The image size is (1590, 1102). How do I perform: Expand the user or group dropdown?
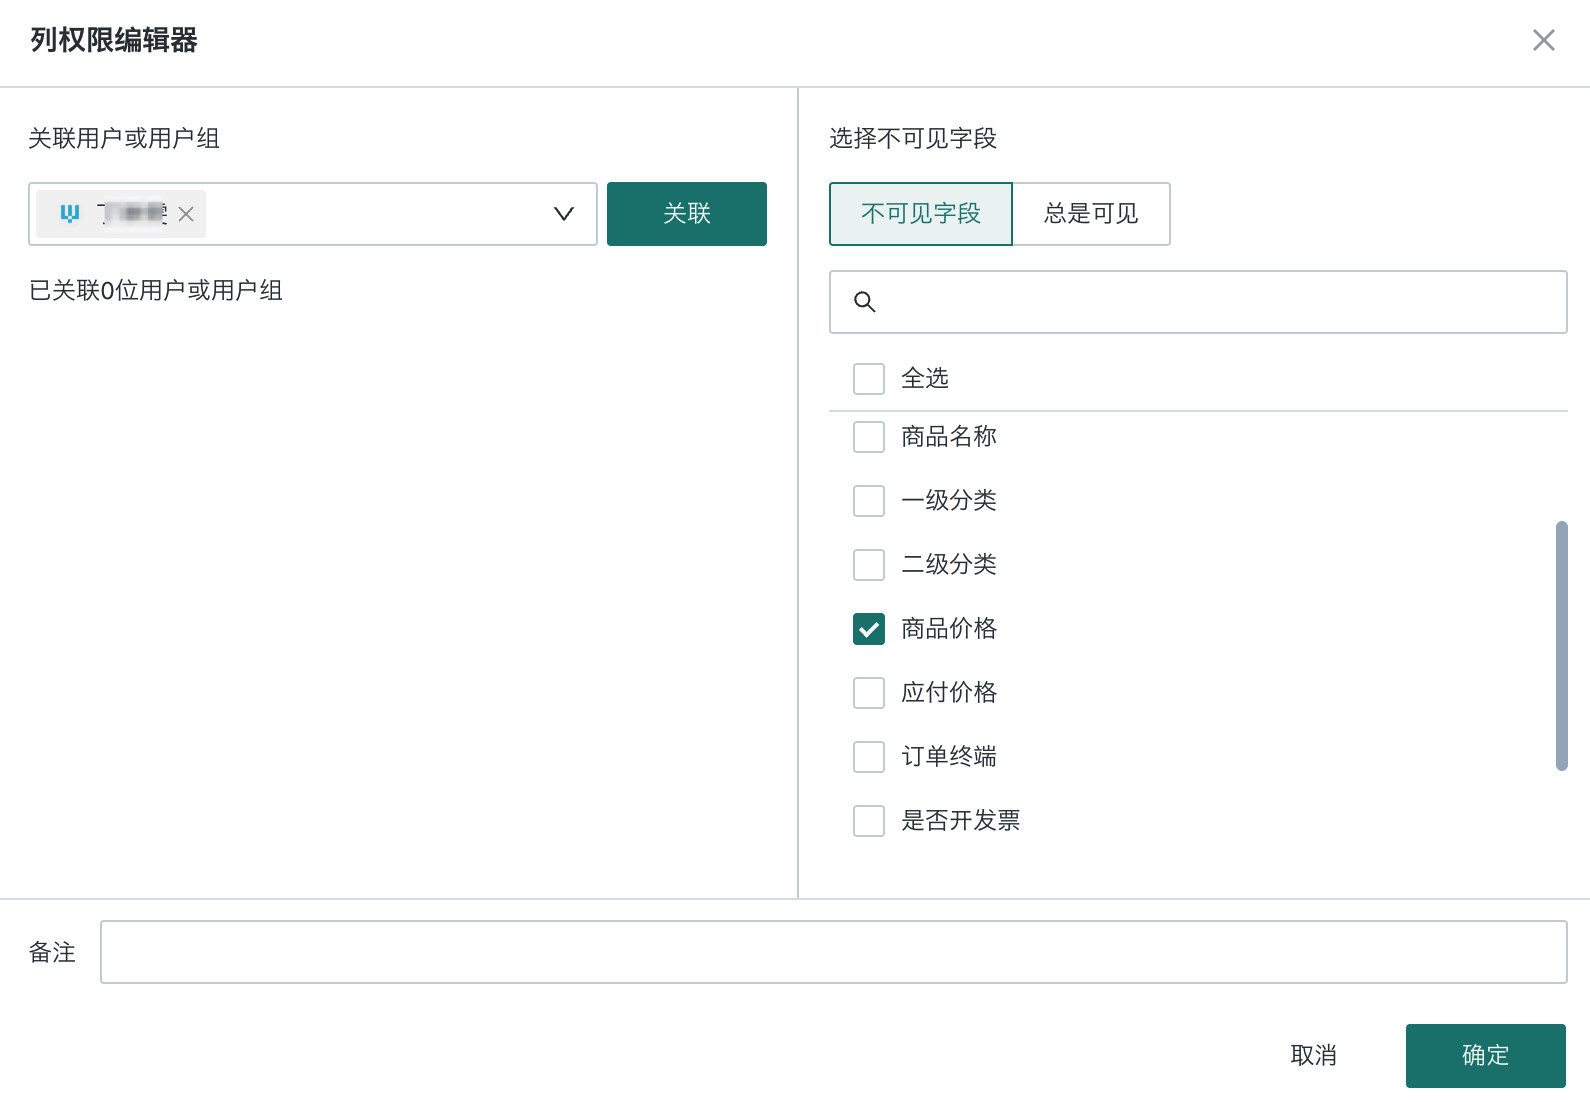pyautogui.click(x=564, y=214)
